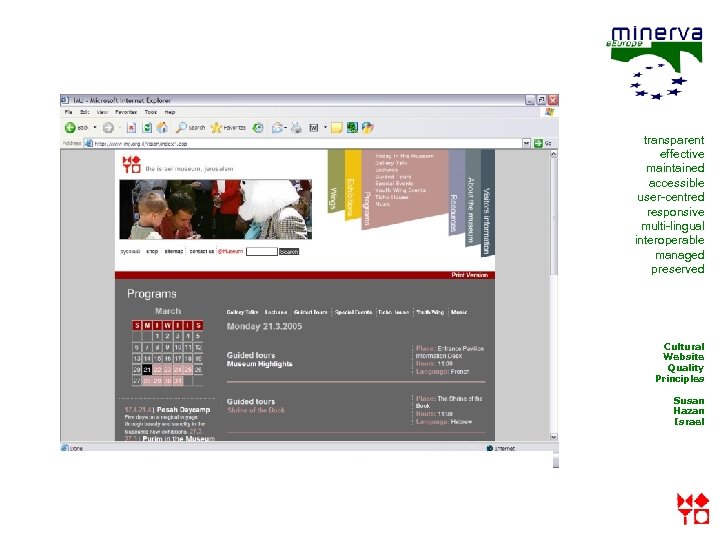Click the History icon in toolbar
The image size is (720, 540).
[258, 128]
